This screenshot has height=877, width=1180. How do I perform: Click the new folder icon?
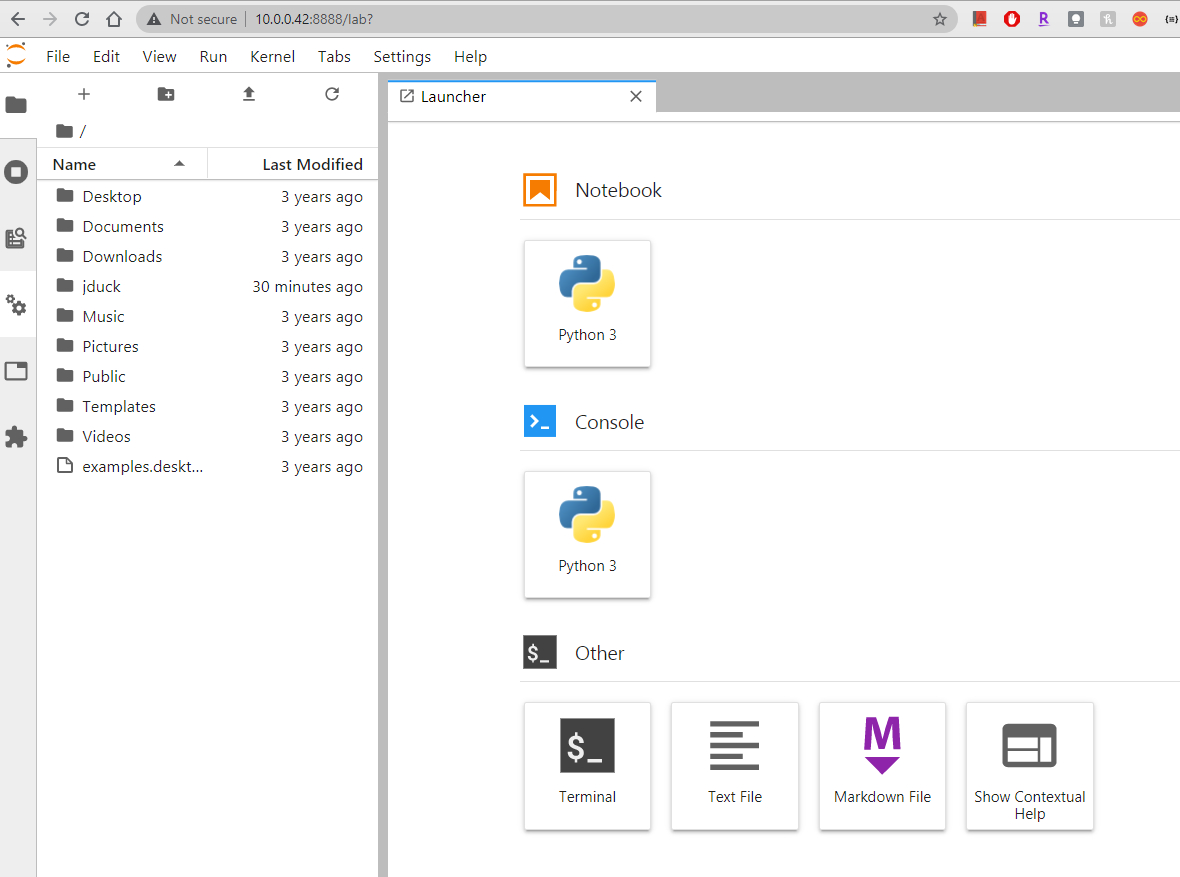165,93
